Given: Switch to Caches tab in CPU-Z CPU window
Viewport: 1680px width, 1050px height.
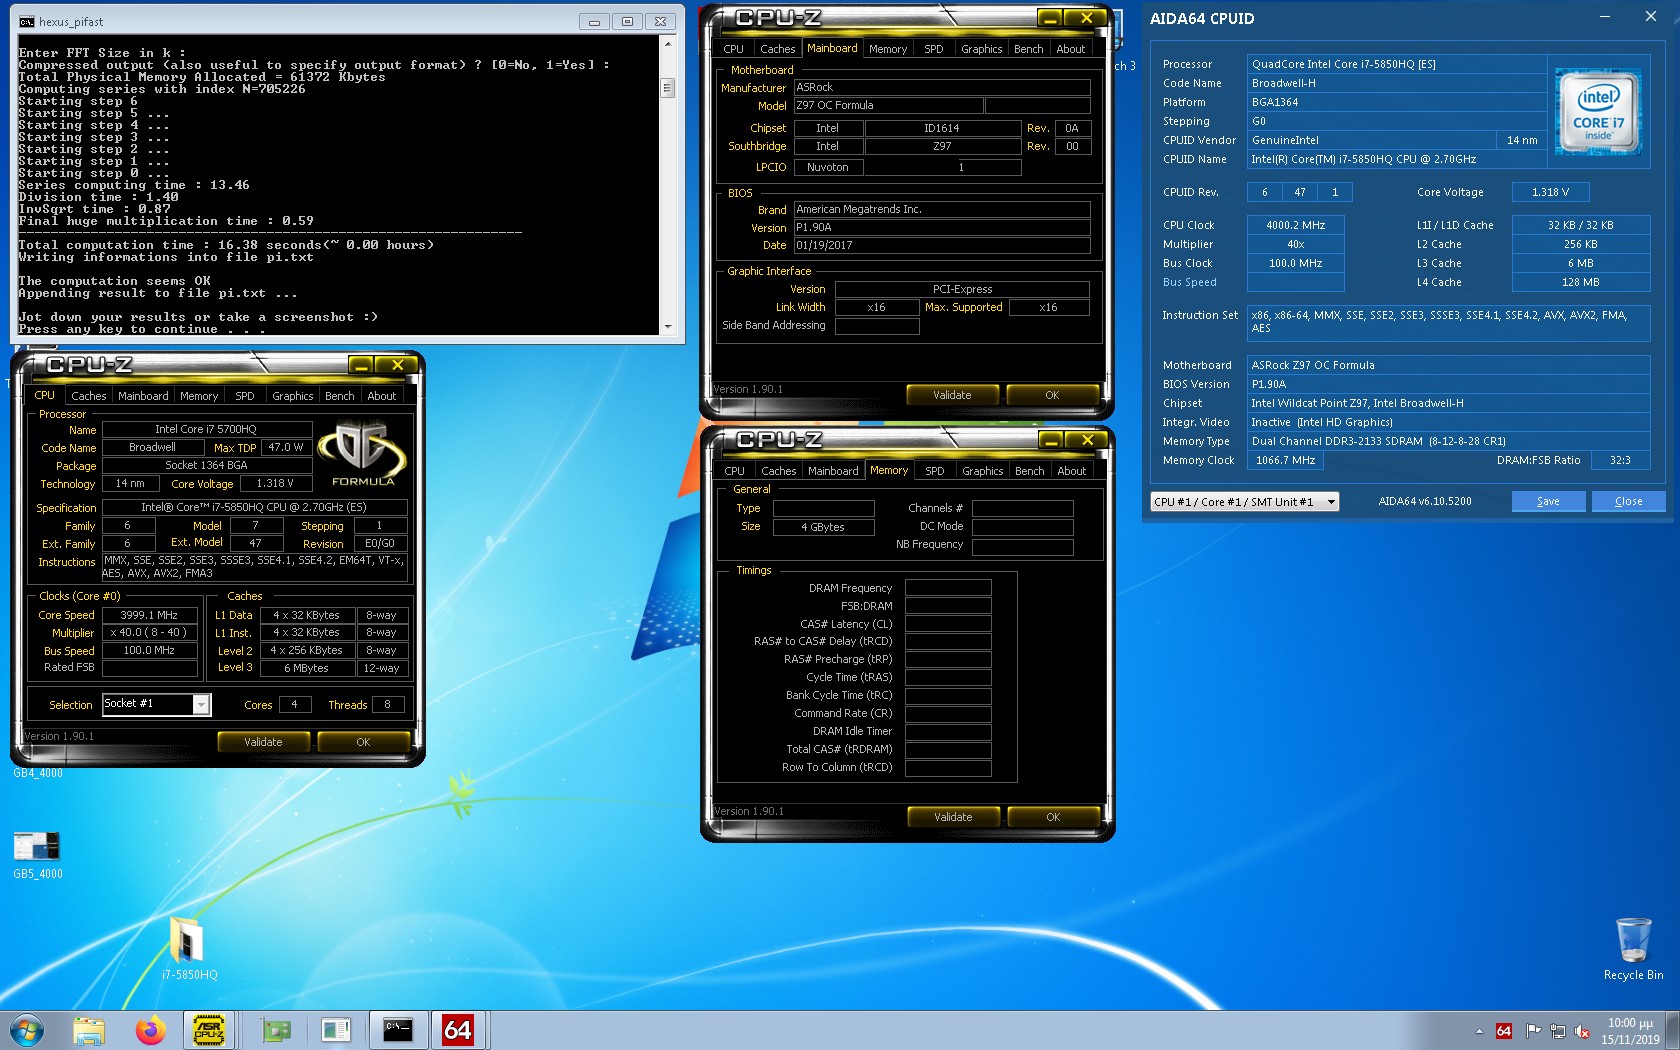Looking at the screenshot, I should 88,396.
